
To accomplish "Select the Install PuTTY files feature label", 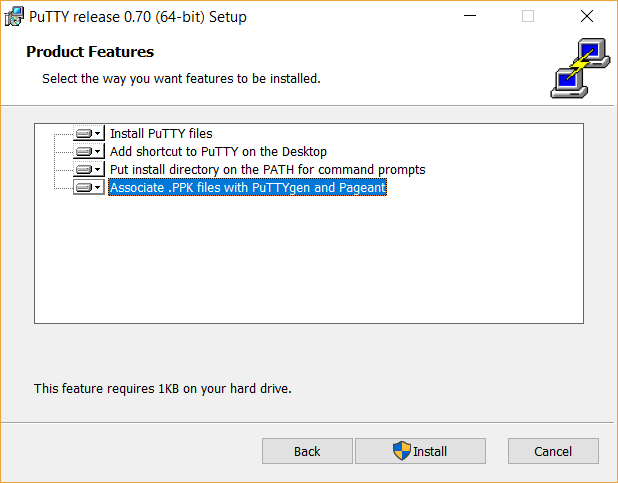I will coord(161,133).
